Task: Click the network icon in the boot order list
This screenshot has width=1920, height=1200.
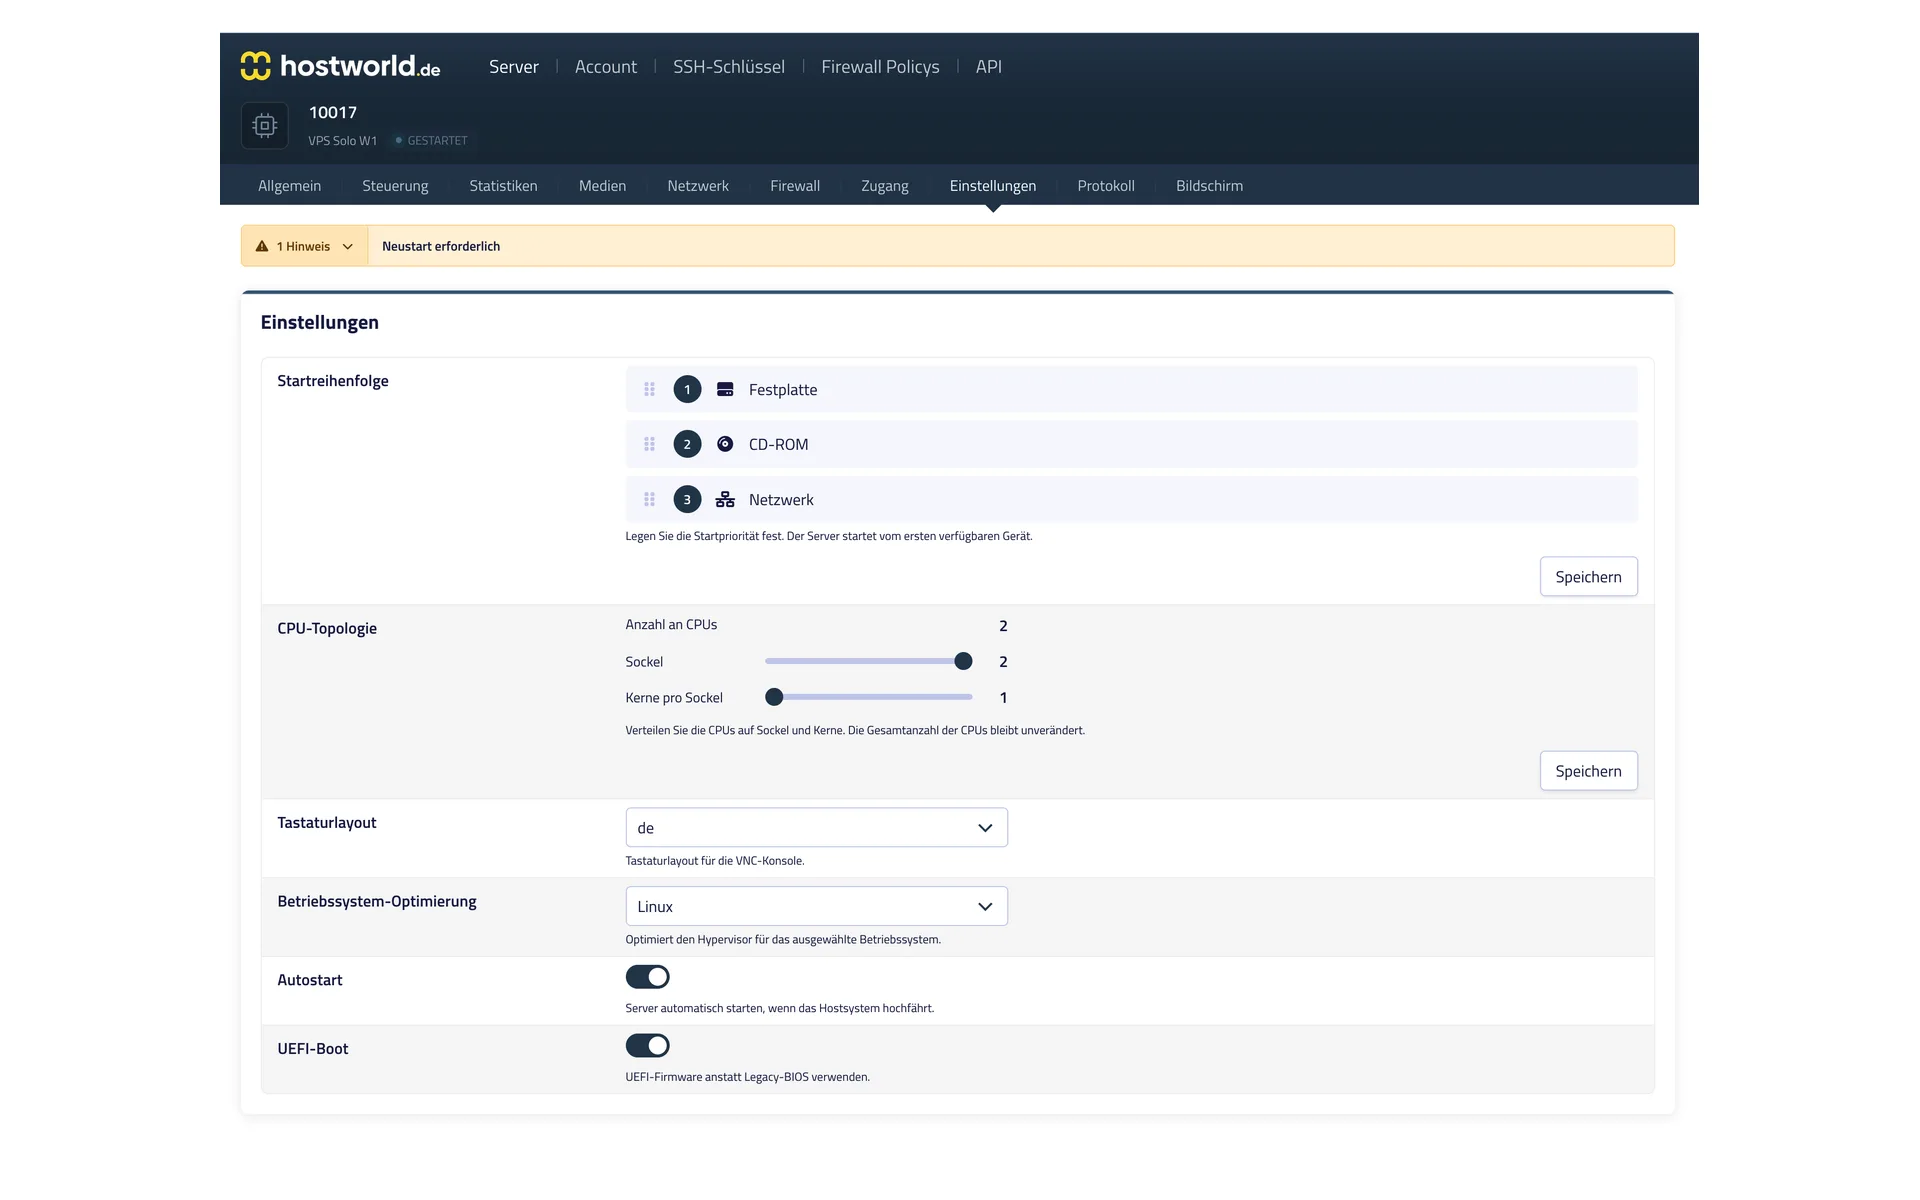Action: point(725,499)
